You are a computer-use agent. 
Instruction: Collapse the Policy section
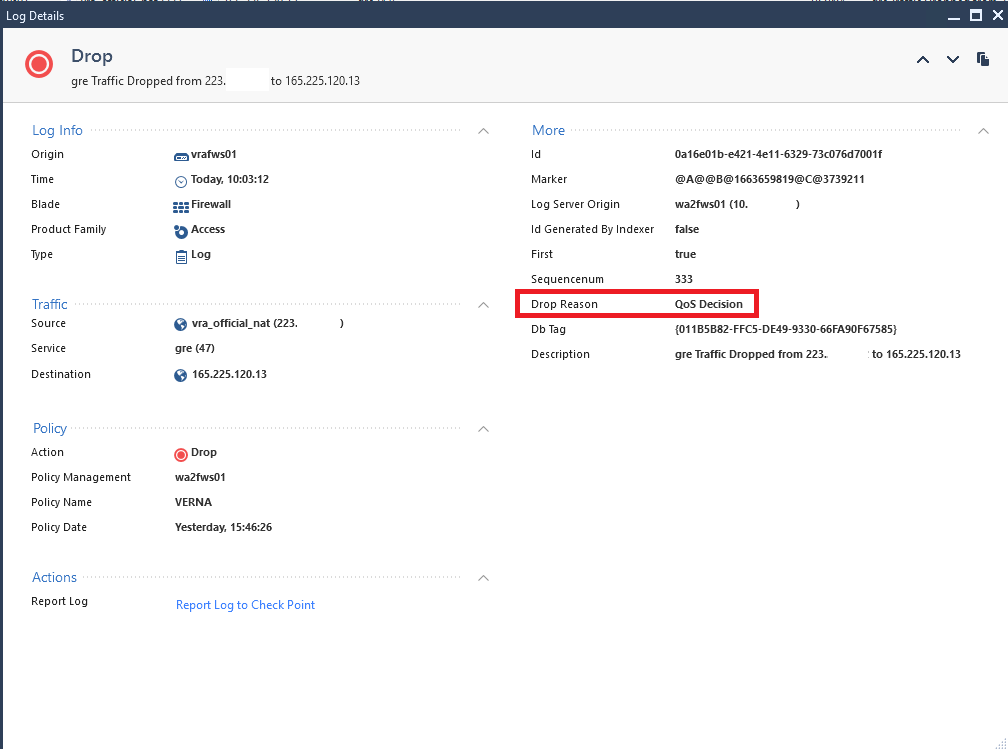(484, 429)
